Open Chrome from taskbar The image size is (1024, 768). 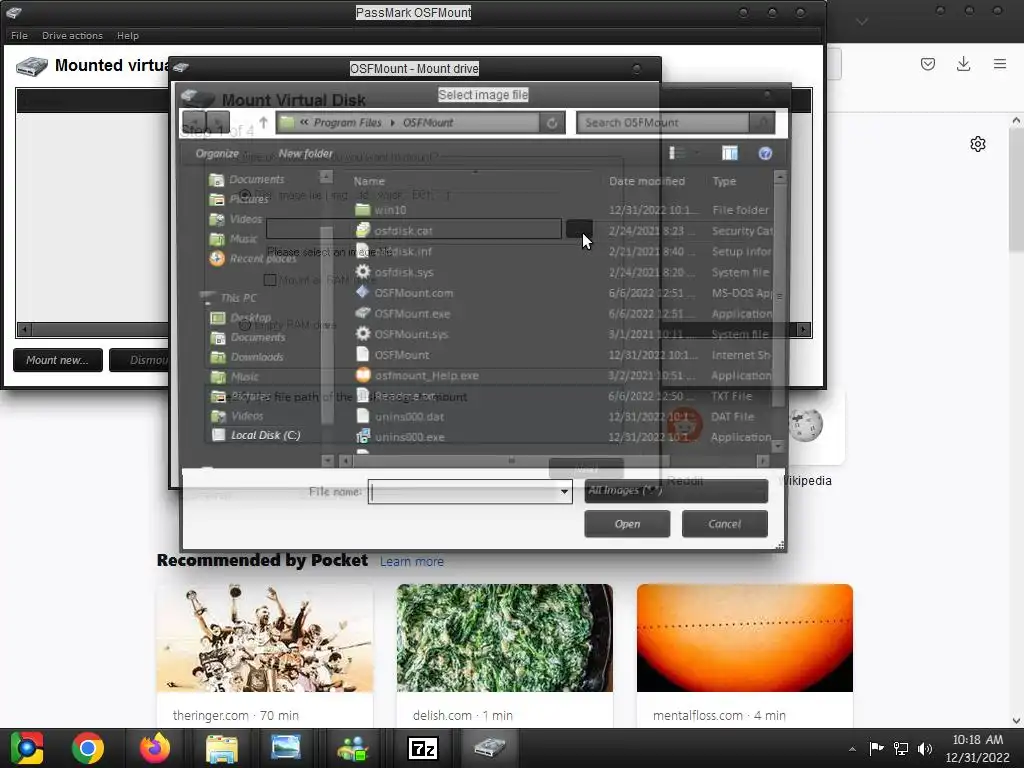(88, 748)
